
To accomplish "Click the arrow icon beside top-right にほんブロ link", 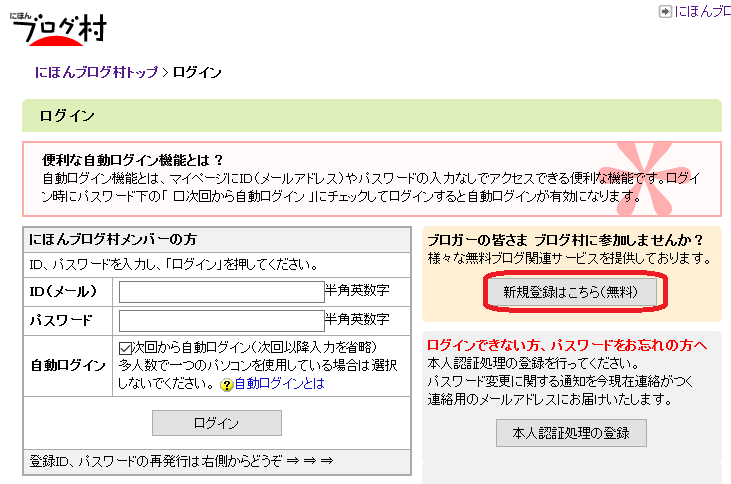I will coord(665,11).
